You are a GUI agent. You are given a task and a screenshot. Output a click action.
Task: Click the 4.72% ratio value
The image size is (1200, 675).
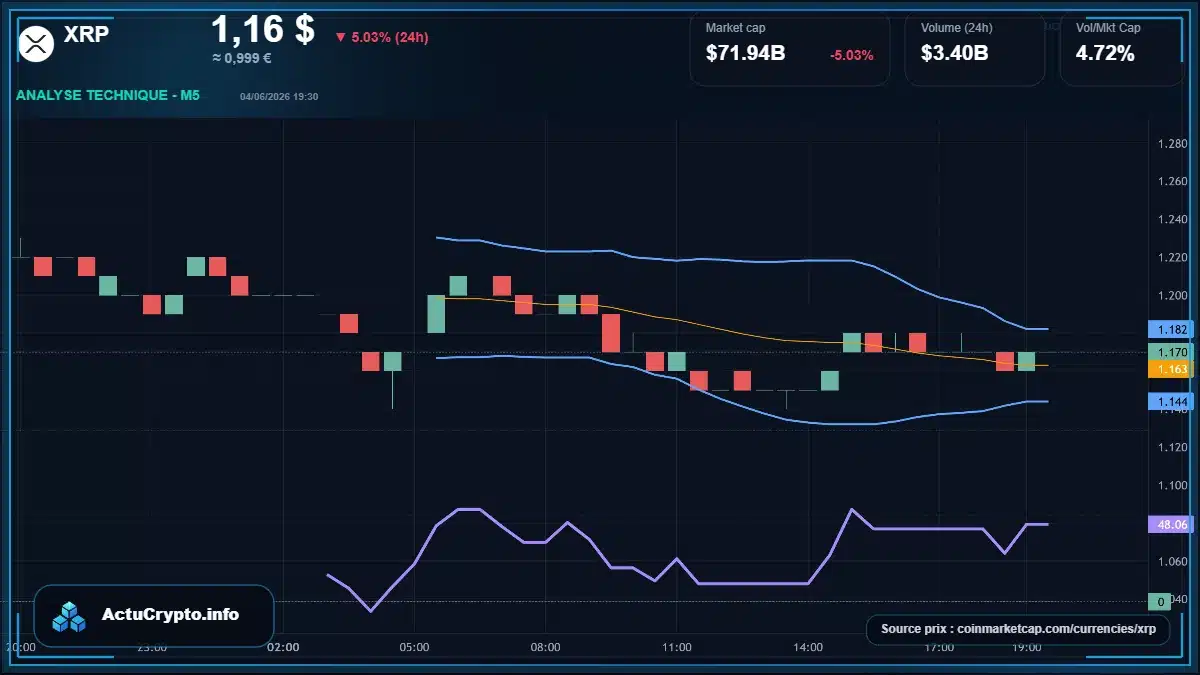(1105, 54)
